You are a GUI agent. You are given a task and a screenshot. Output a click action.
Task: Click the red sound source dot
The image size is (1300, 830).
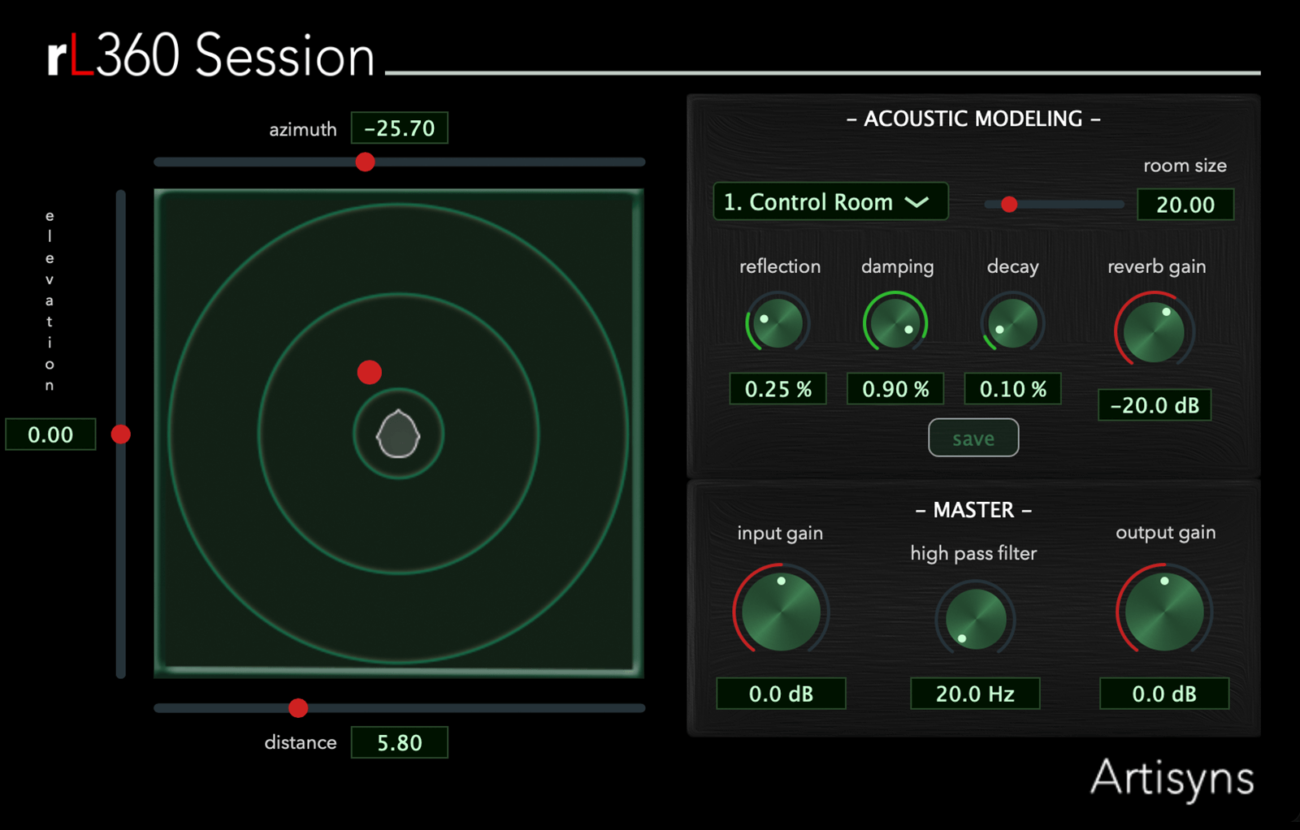(x=370, y=372)
